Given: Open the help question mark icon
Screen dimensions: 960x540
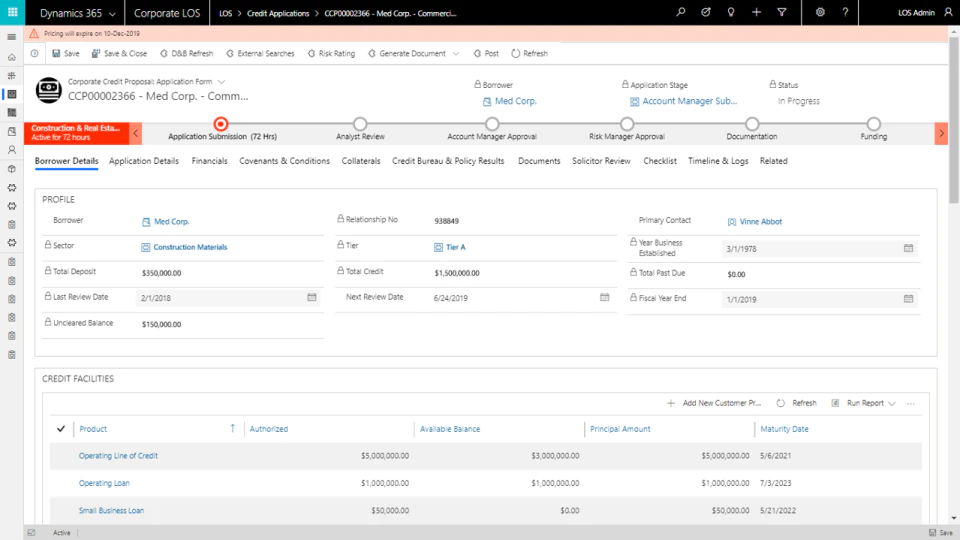Looking at the screenshot, I should pos(846,12).
